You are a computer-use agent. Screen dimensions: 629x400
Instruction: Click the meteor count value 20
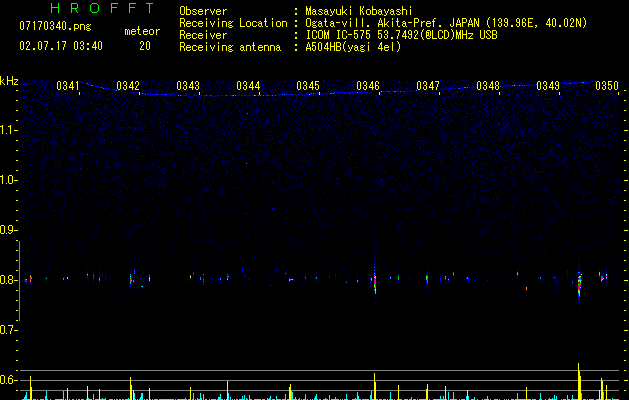[x=145, y=46]
